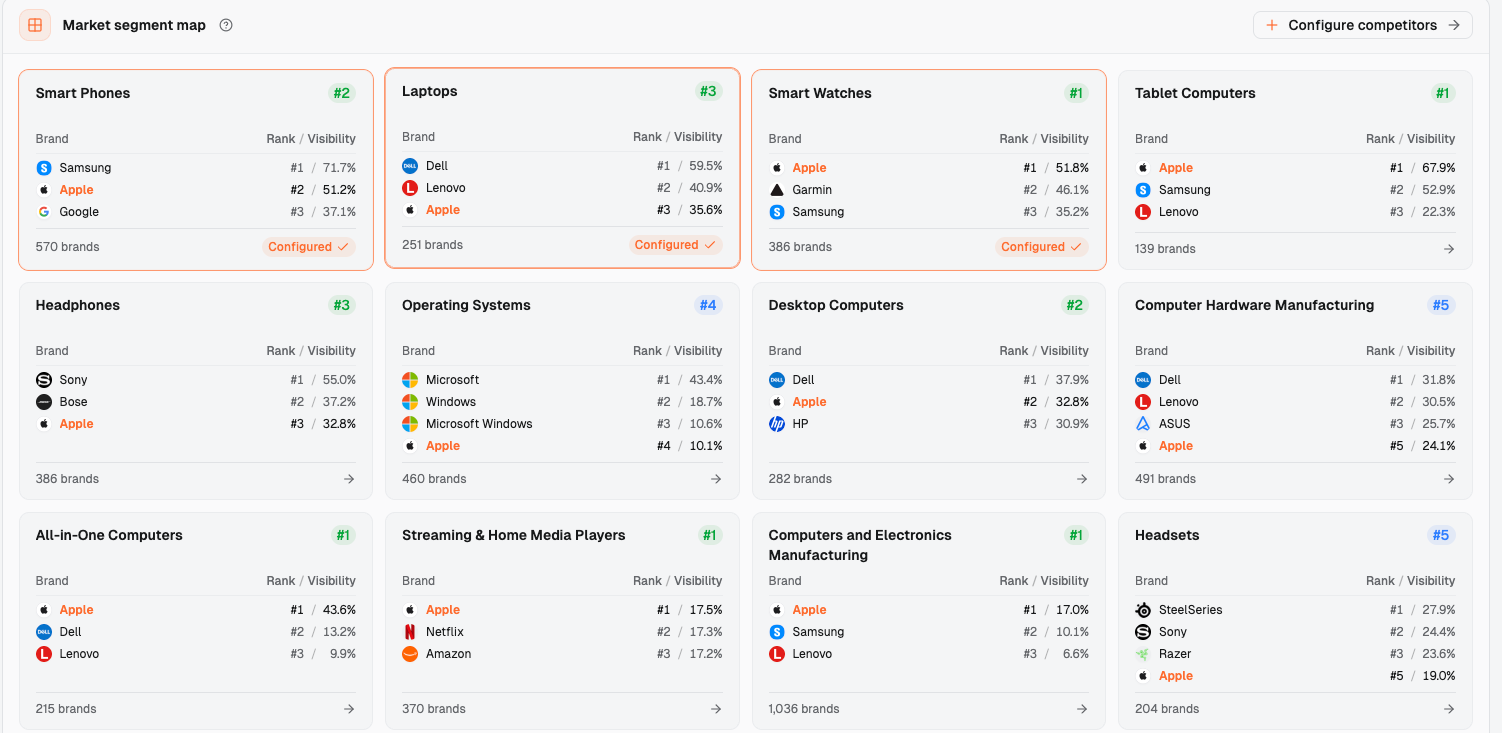Viewport: 1502px width, 733px height.
Task: Click Configured badge in Smart Phones card
Action: tap(309, 247)
